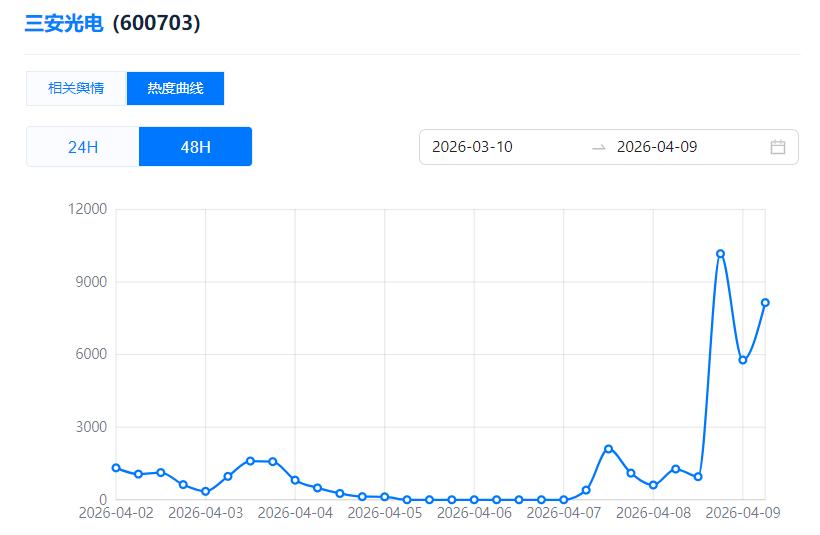Click the end date field 2026-04-09
The image size is (820, 535).
657,147
